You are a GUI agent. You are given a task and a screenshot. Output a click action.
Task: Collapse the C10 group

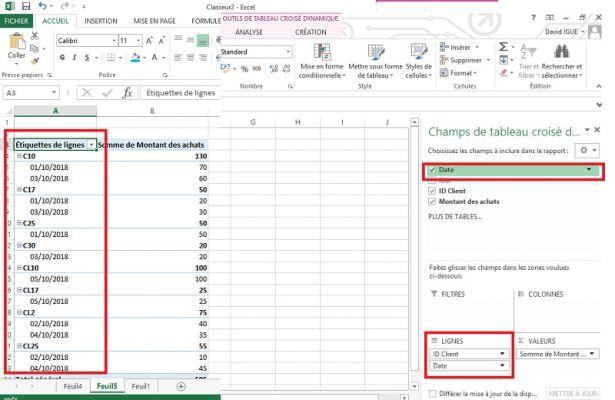19,156
